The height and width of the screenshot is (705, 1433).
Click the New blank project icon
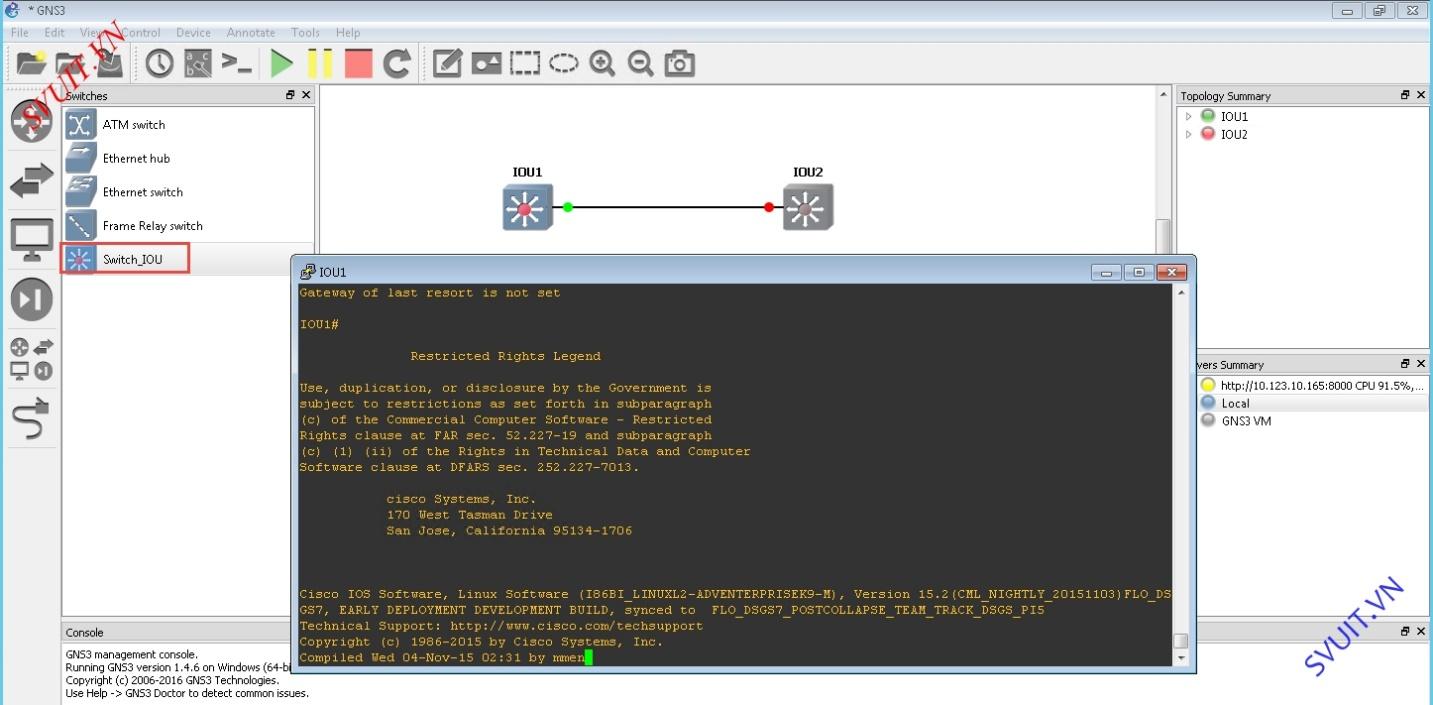pos(31,64)
